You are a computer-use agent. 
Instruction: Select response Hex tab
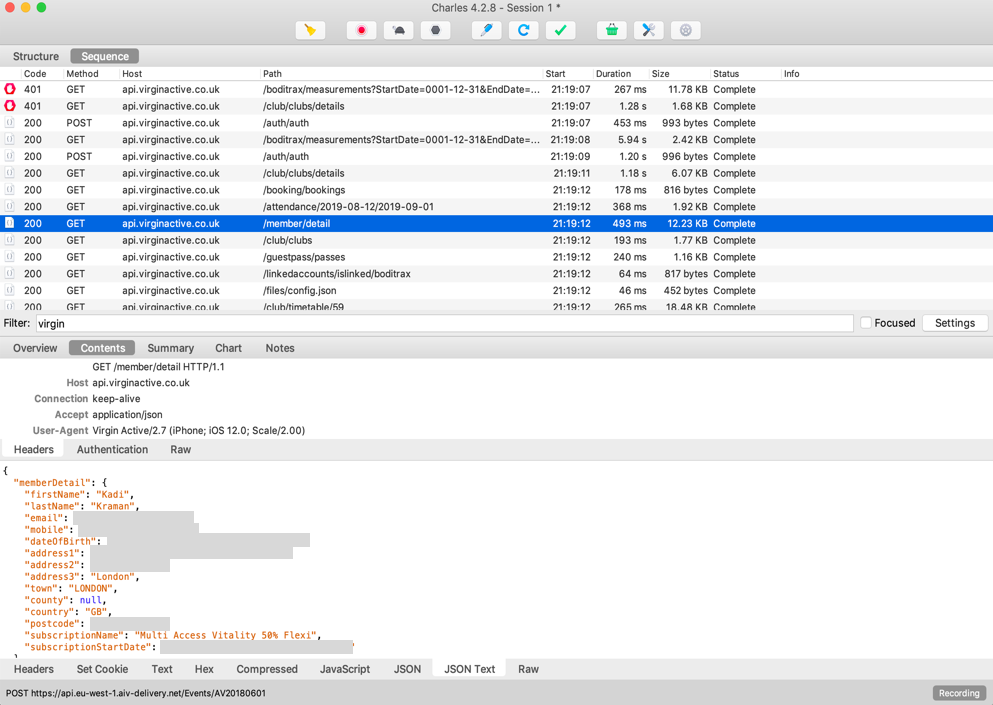click(x=204, y=669)
